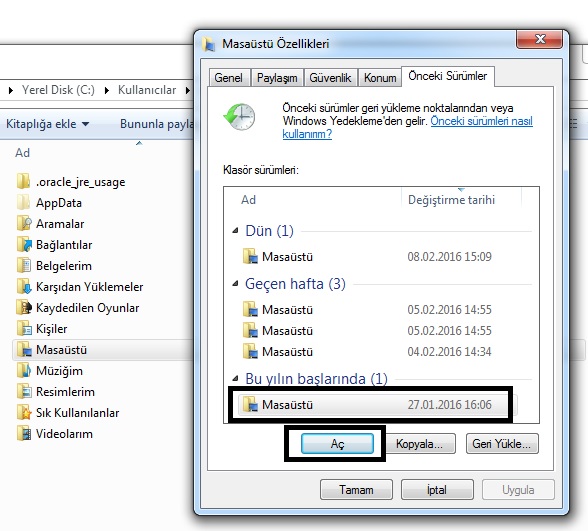Collapse the Geçen hafta (3) group
Screen dimensions: 588x531
[236, 284]
